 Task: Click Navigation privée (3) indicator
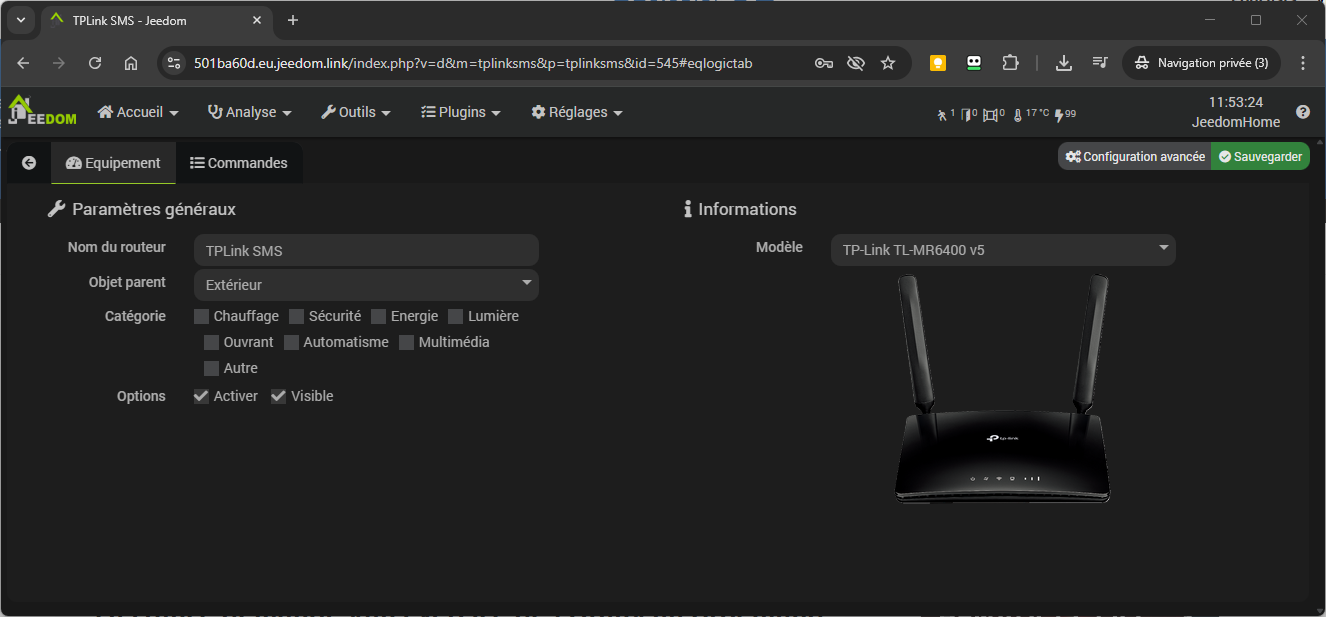click(x=1202, y=63)
